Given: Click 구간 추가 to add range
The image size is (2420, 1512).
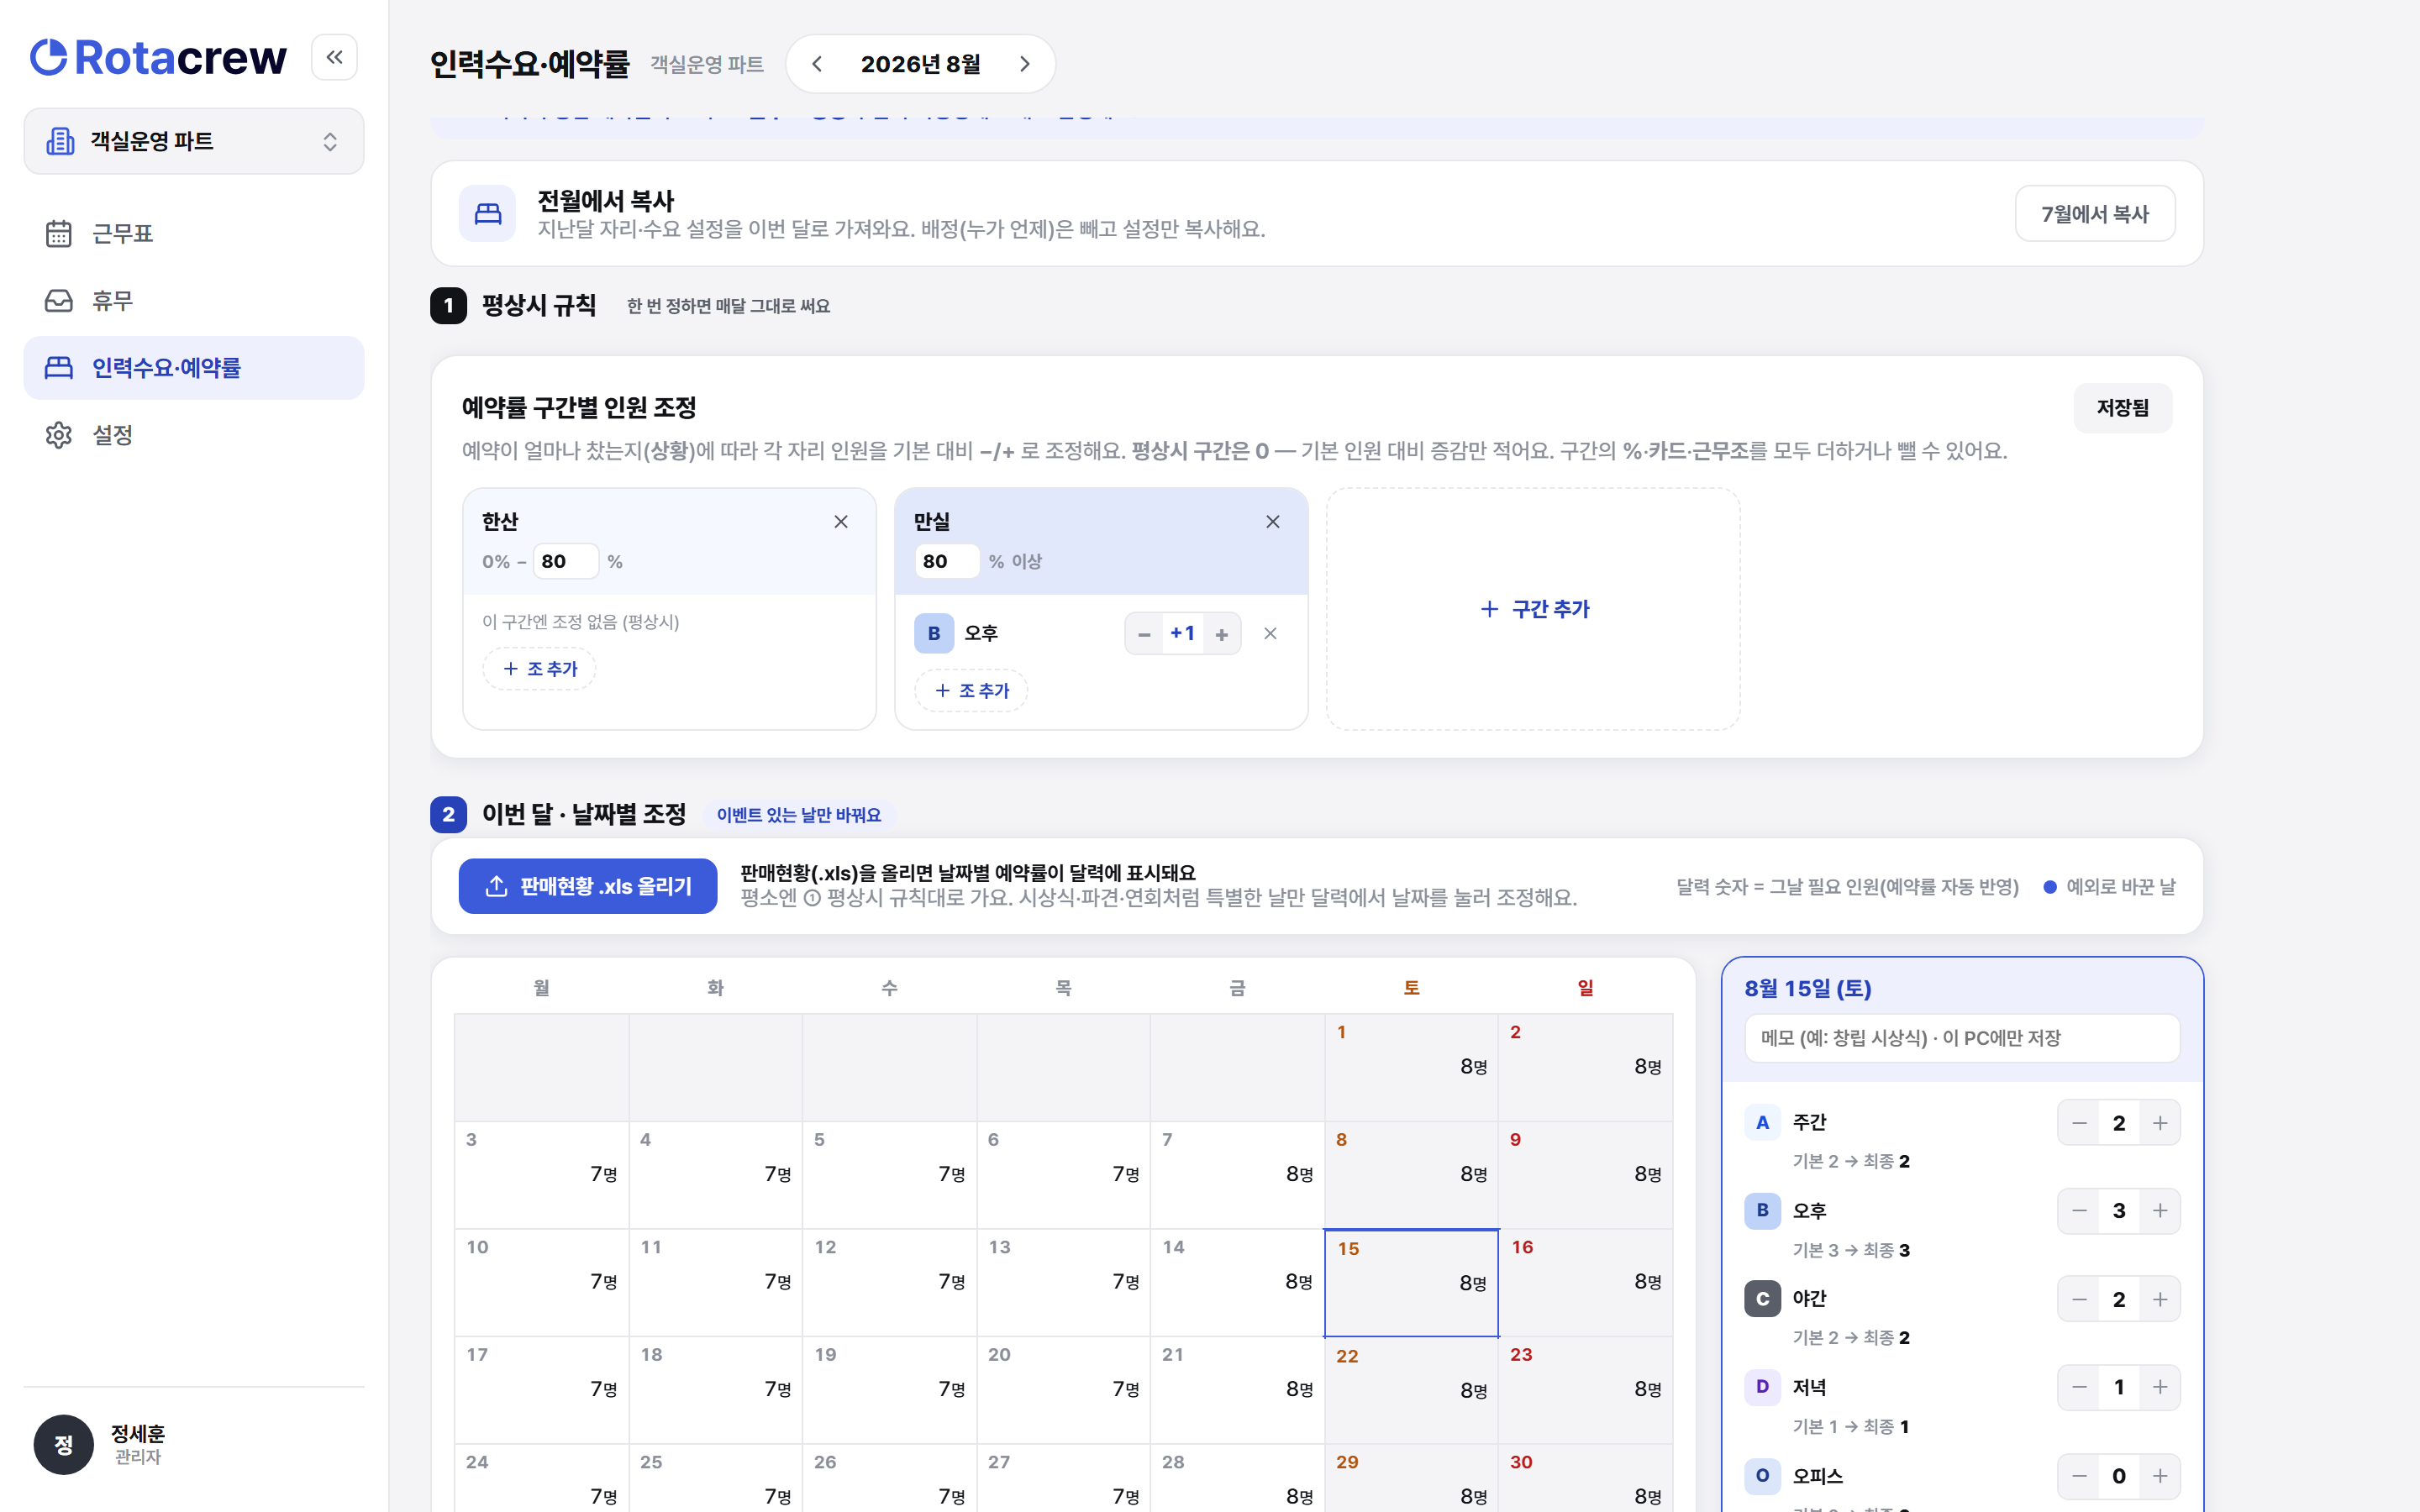Looking at the screenshot, I should [1533, 609].
